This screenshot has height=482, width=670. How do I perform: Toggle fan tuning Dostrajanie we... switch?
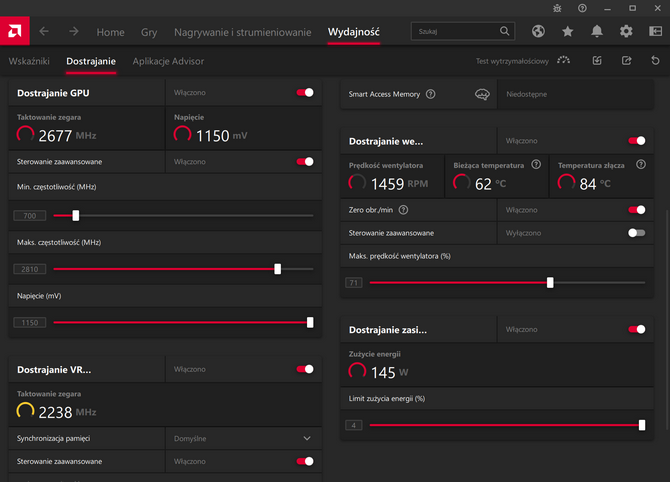pos(637,141)
